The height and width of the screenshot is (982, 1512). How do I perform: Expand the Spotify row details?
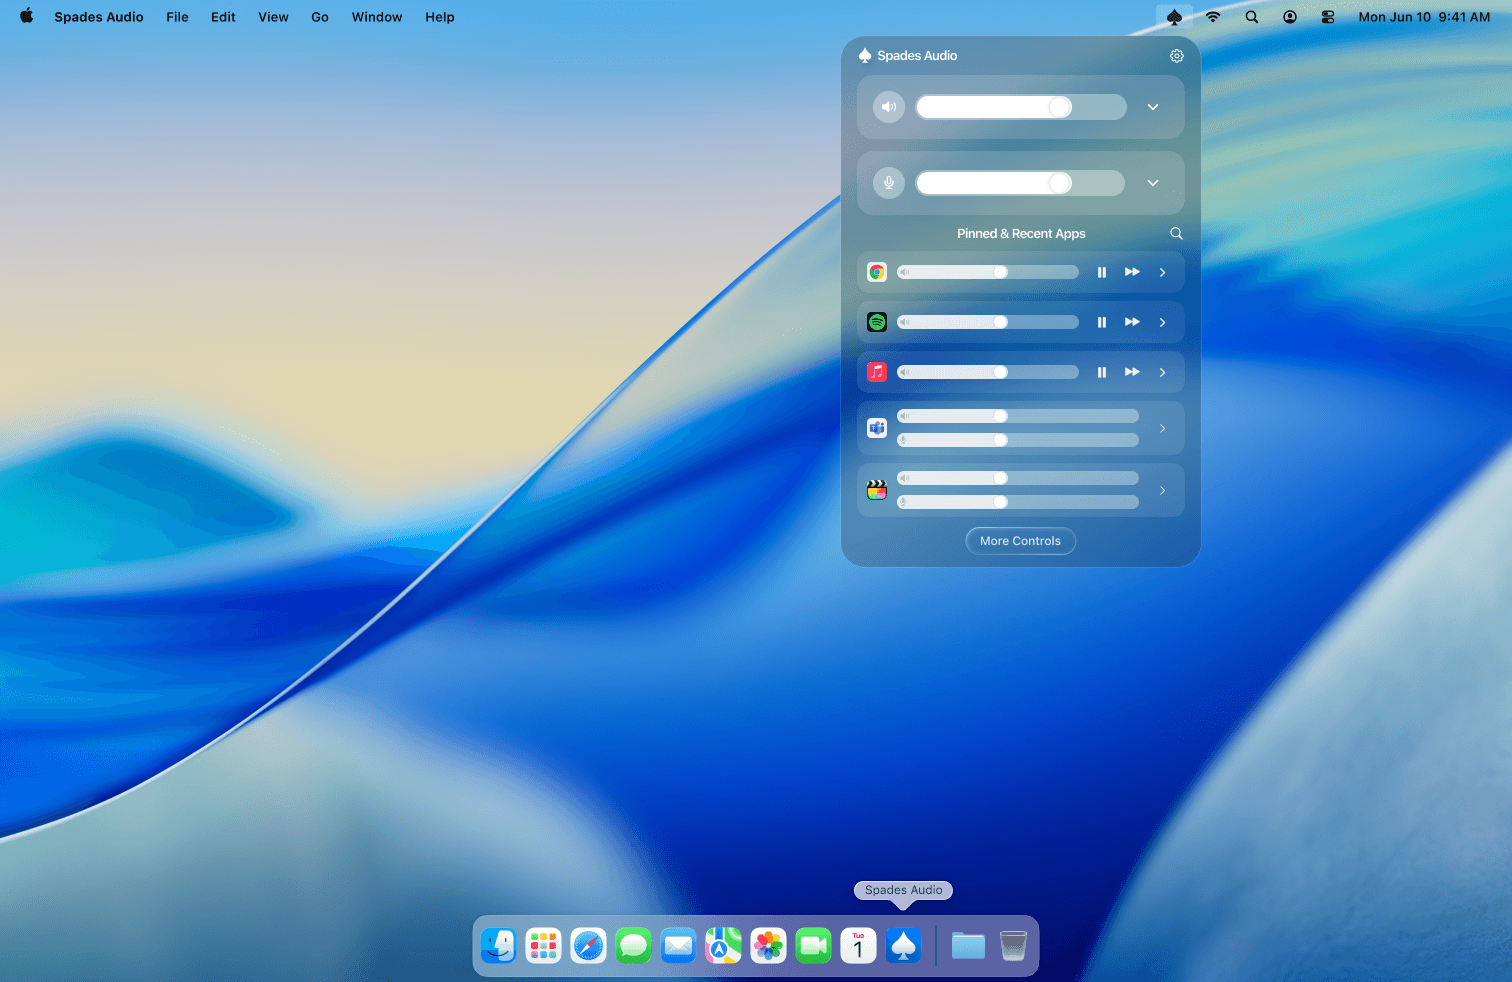coord(1162,321)
